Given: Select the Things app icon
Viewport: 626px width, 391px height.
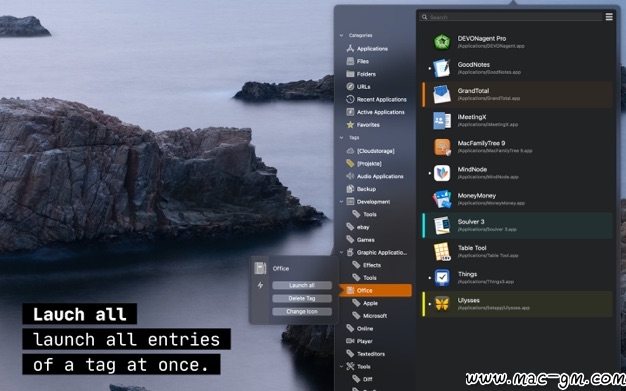Looking at the screenshot, I should click(442, 278).
